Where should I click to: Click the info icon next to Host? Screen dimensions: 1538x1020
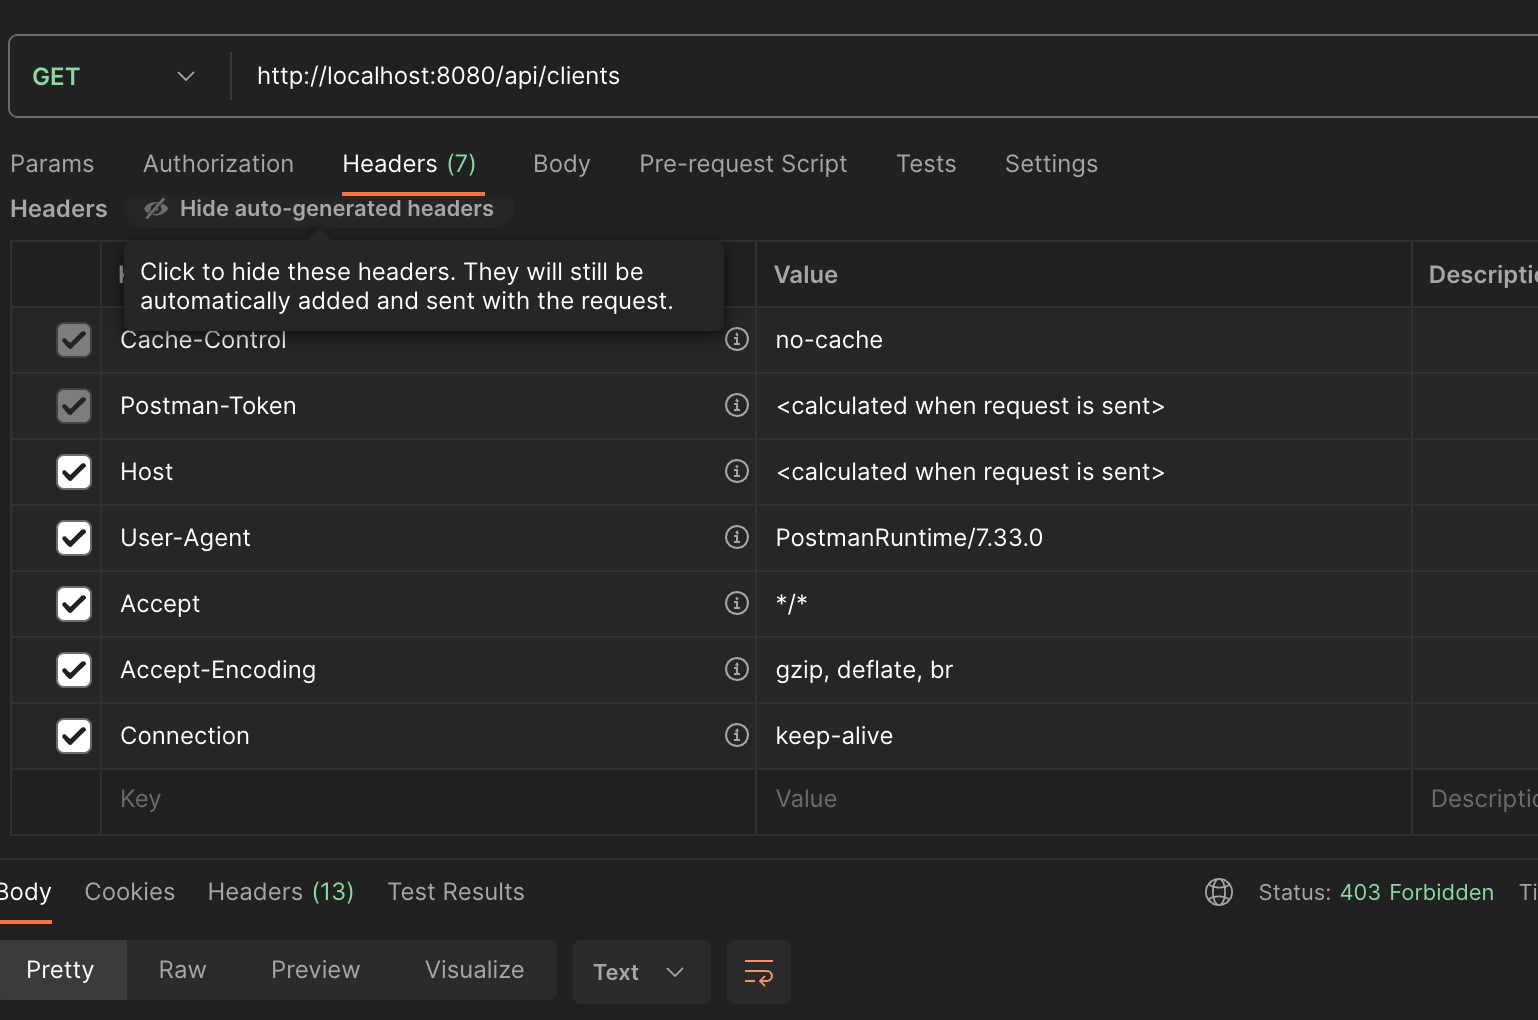(x=737, y=472)
